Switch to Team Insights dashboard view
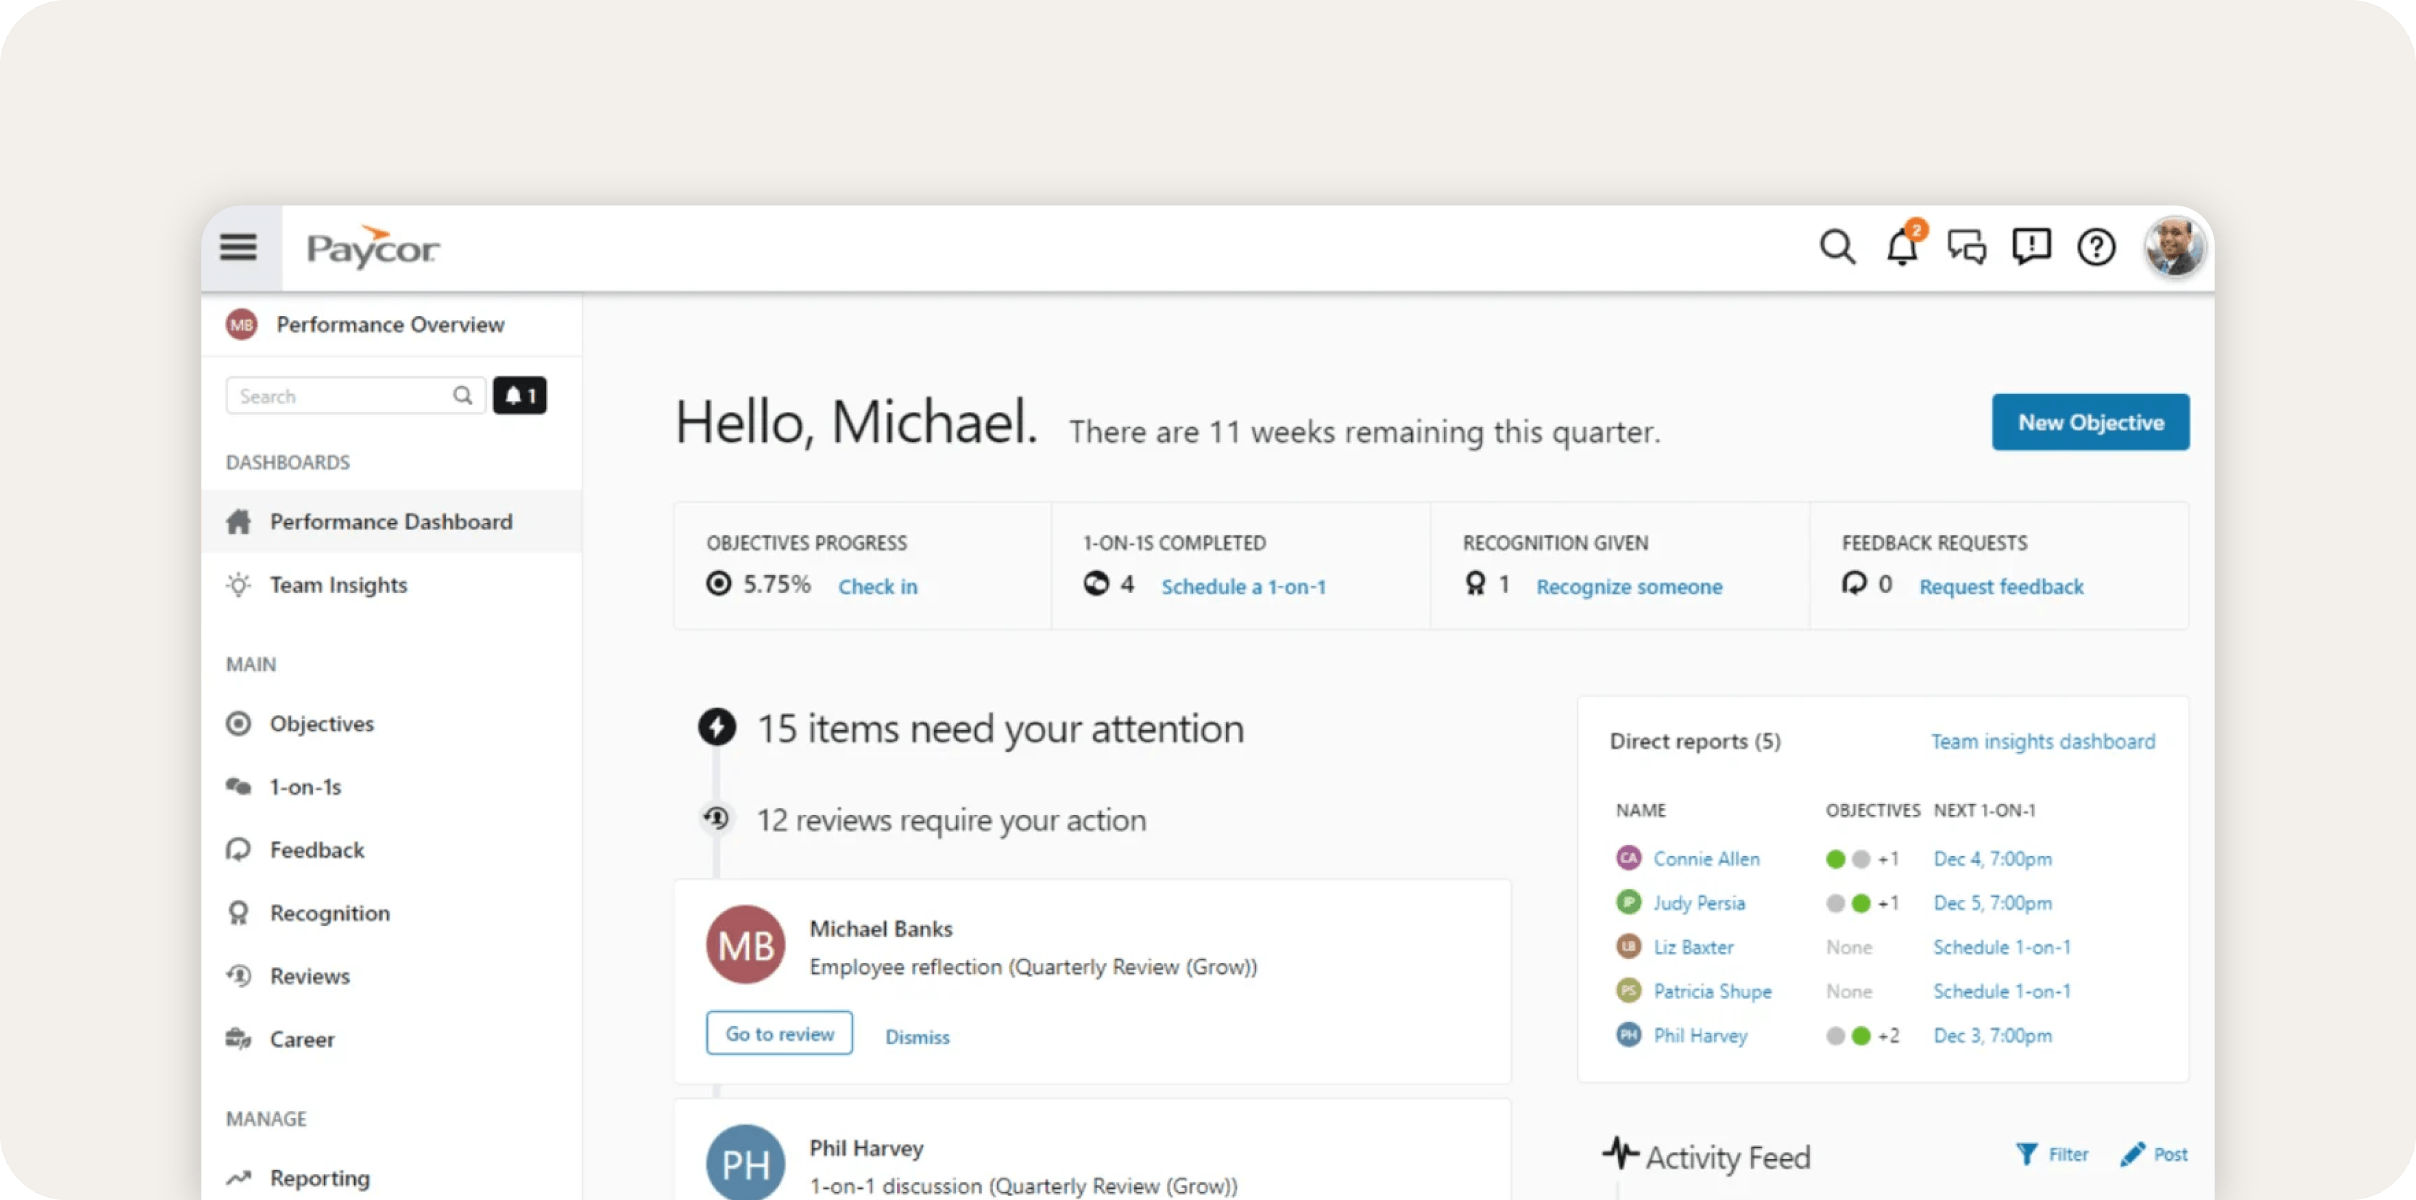2416x1200 pixels. 337,584
